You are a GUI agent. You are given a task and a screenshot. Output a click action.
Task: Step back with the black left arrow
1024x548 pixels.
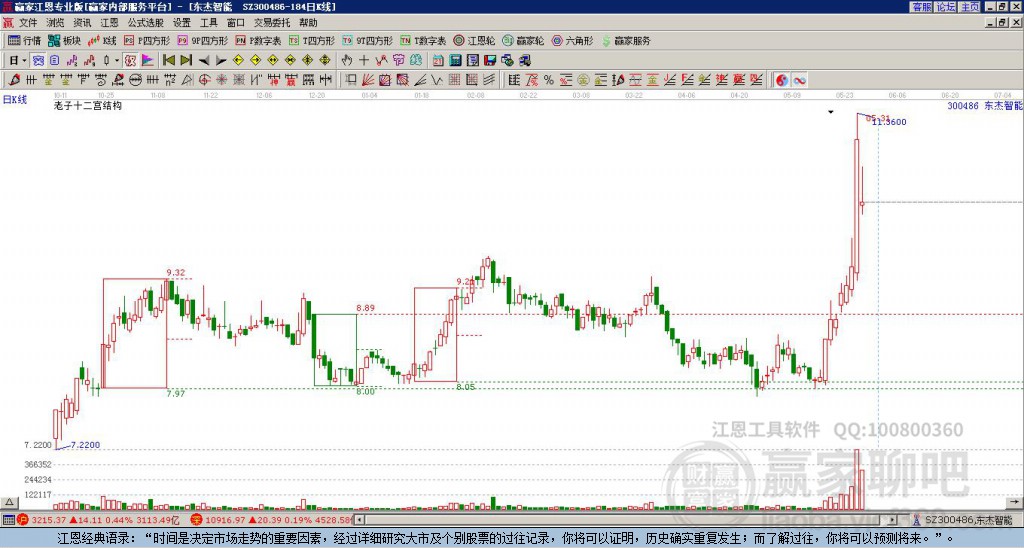coord(204,61)
